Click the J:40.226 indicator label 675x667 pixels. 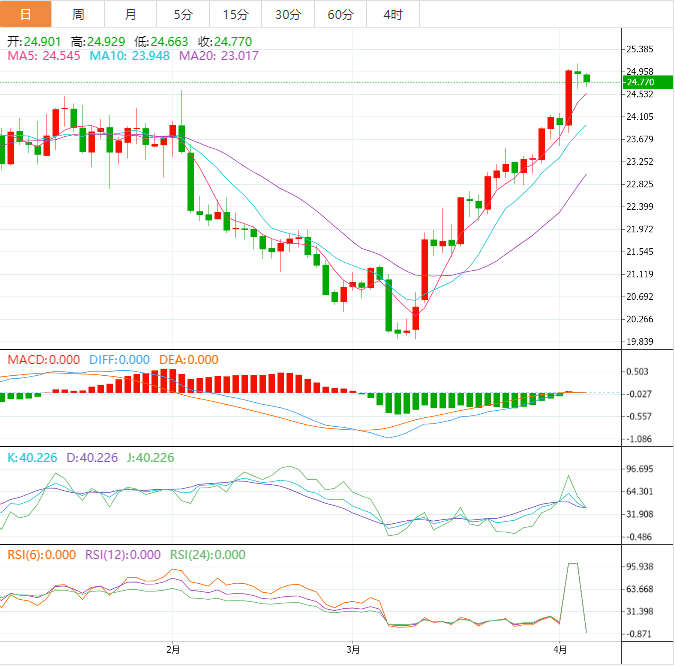pos(151,457)
